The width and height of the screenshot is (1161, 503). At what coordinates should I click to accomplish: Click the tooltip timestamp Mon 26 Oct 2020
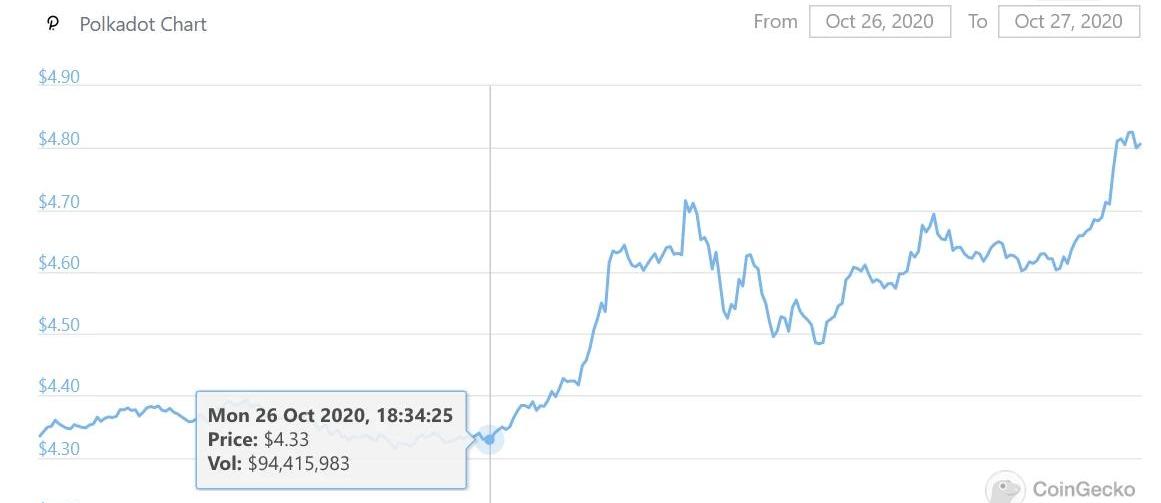pyautogui.click(x=330, y=415)
